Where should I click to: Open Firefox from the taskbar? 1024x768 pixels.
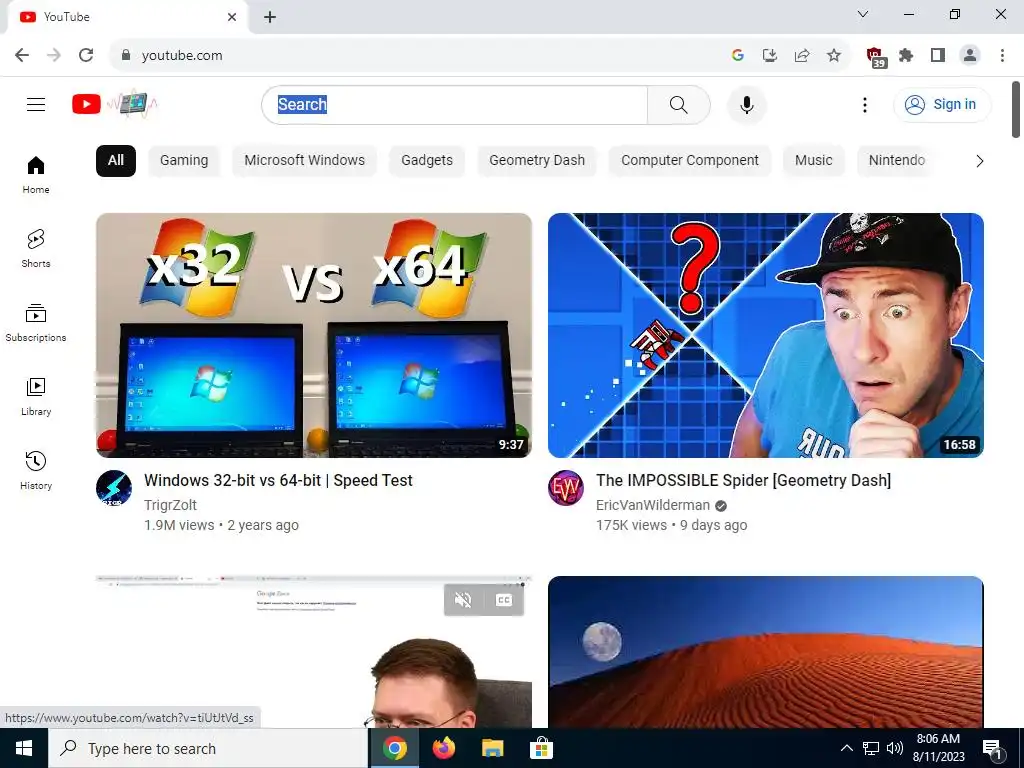(444, 748)
